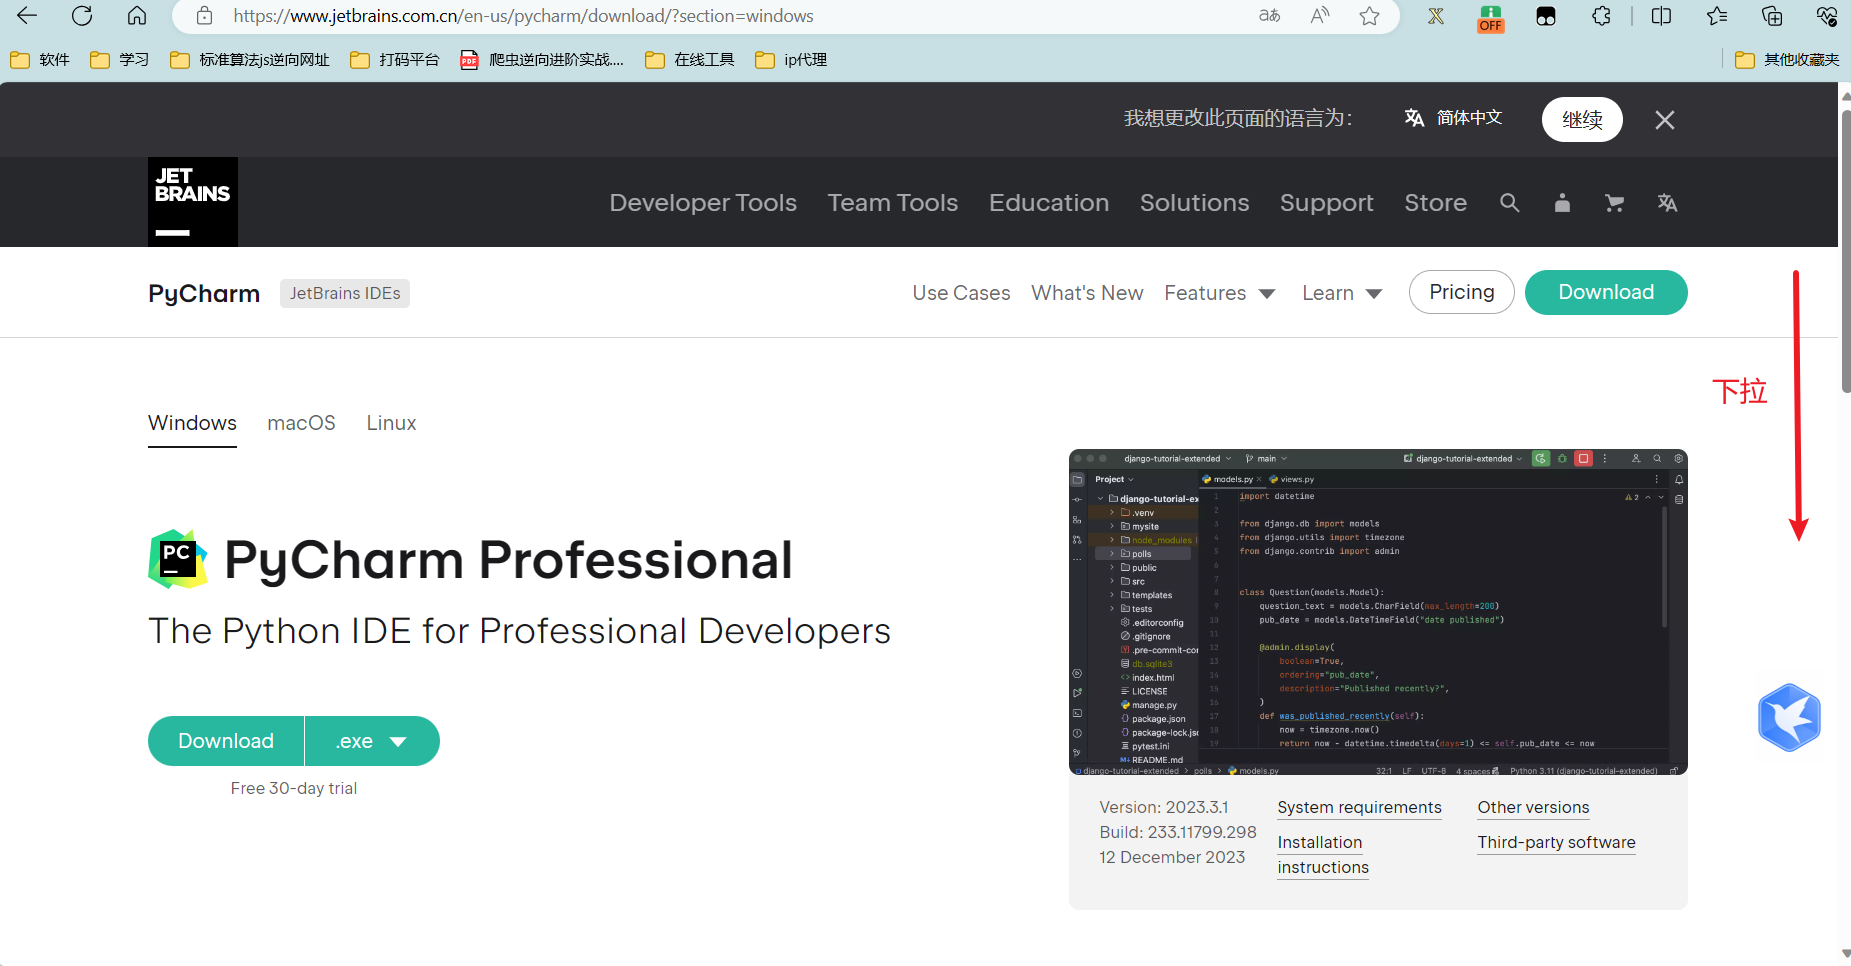Toggle split screen view in browser toolbar
1851x966 pixels.
(x=1661, y=16)
